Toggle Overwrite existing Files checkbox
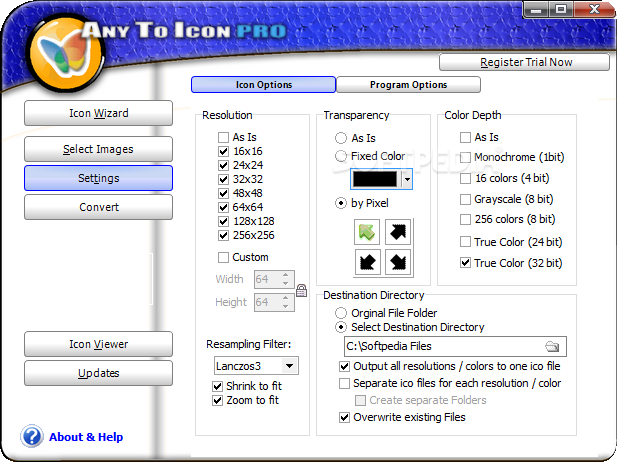Image resolution: width=617 pixels, height=462 pixels. 344,418
